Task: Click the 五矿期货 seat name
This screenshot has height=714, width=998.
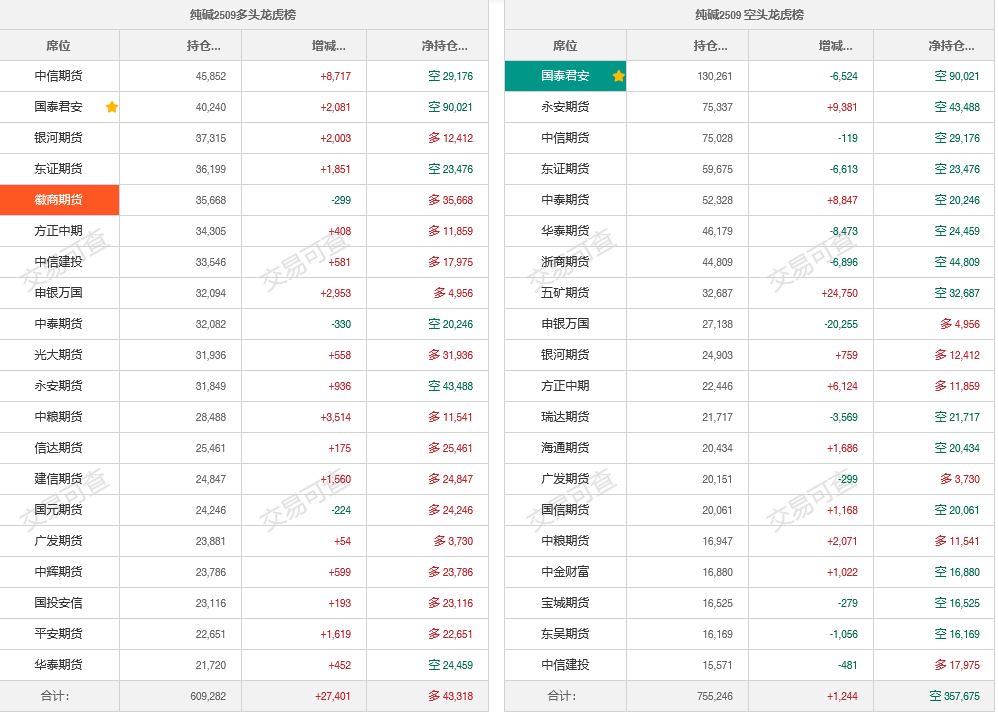Action: point(566,293)
